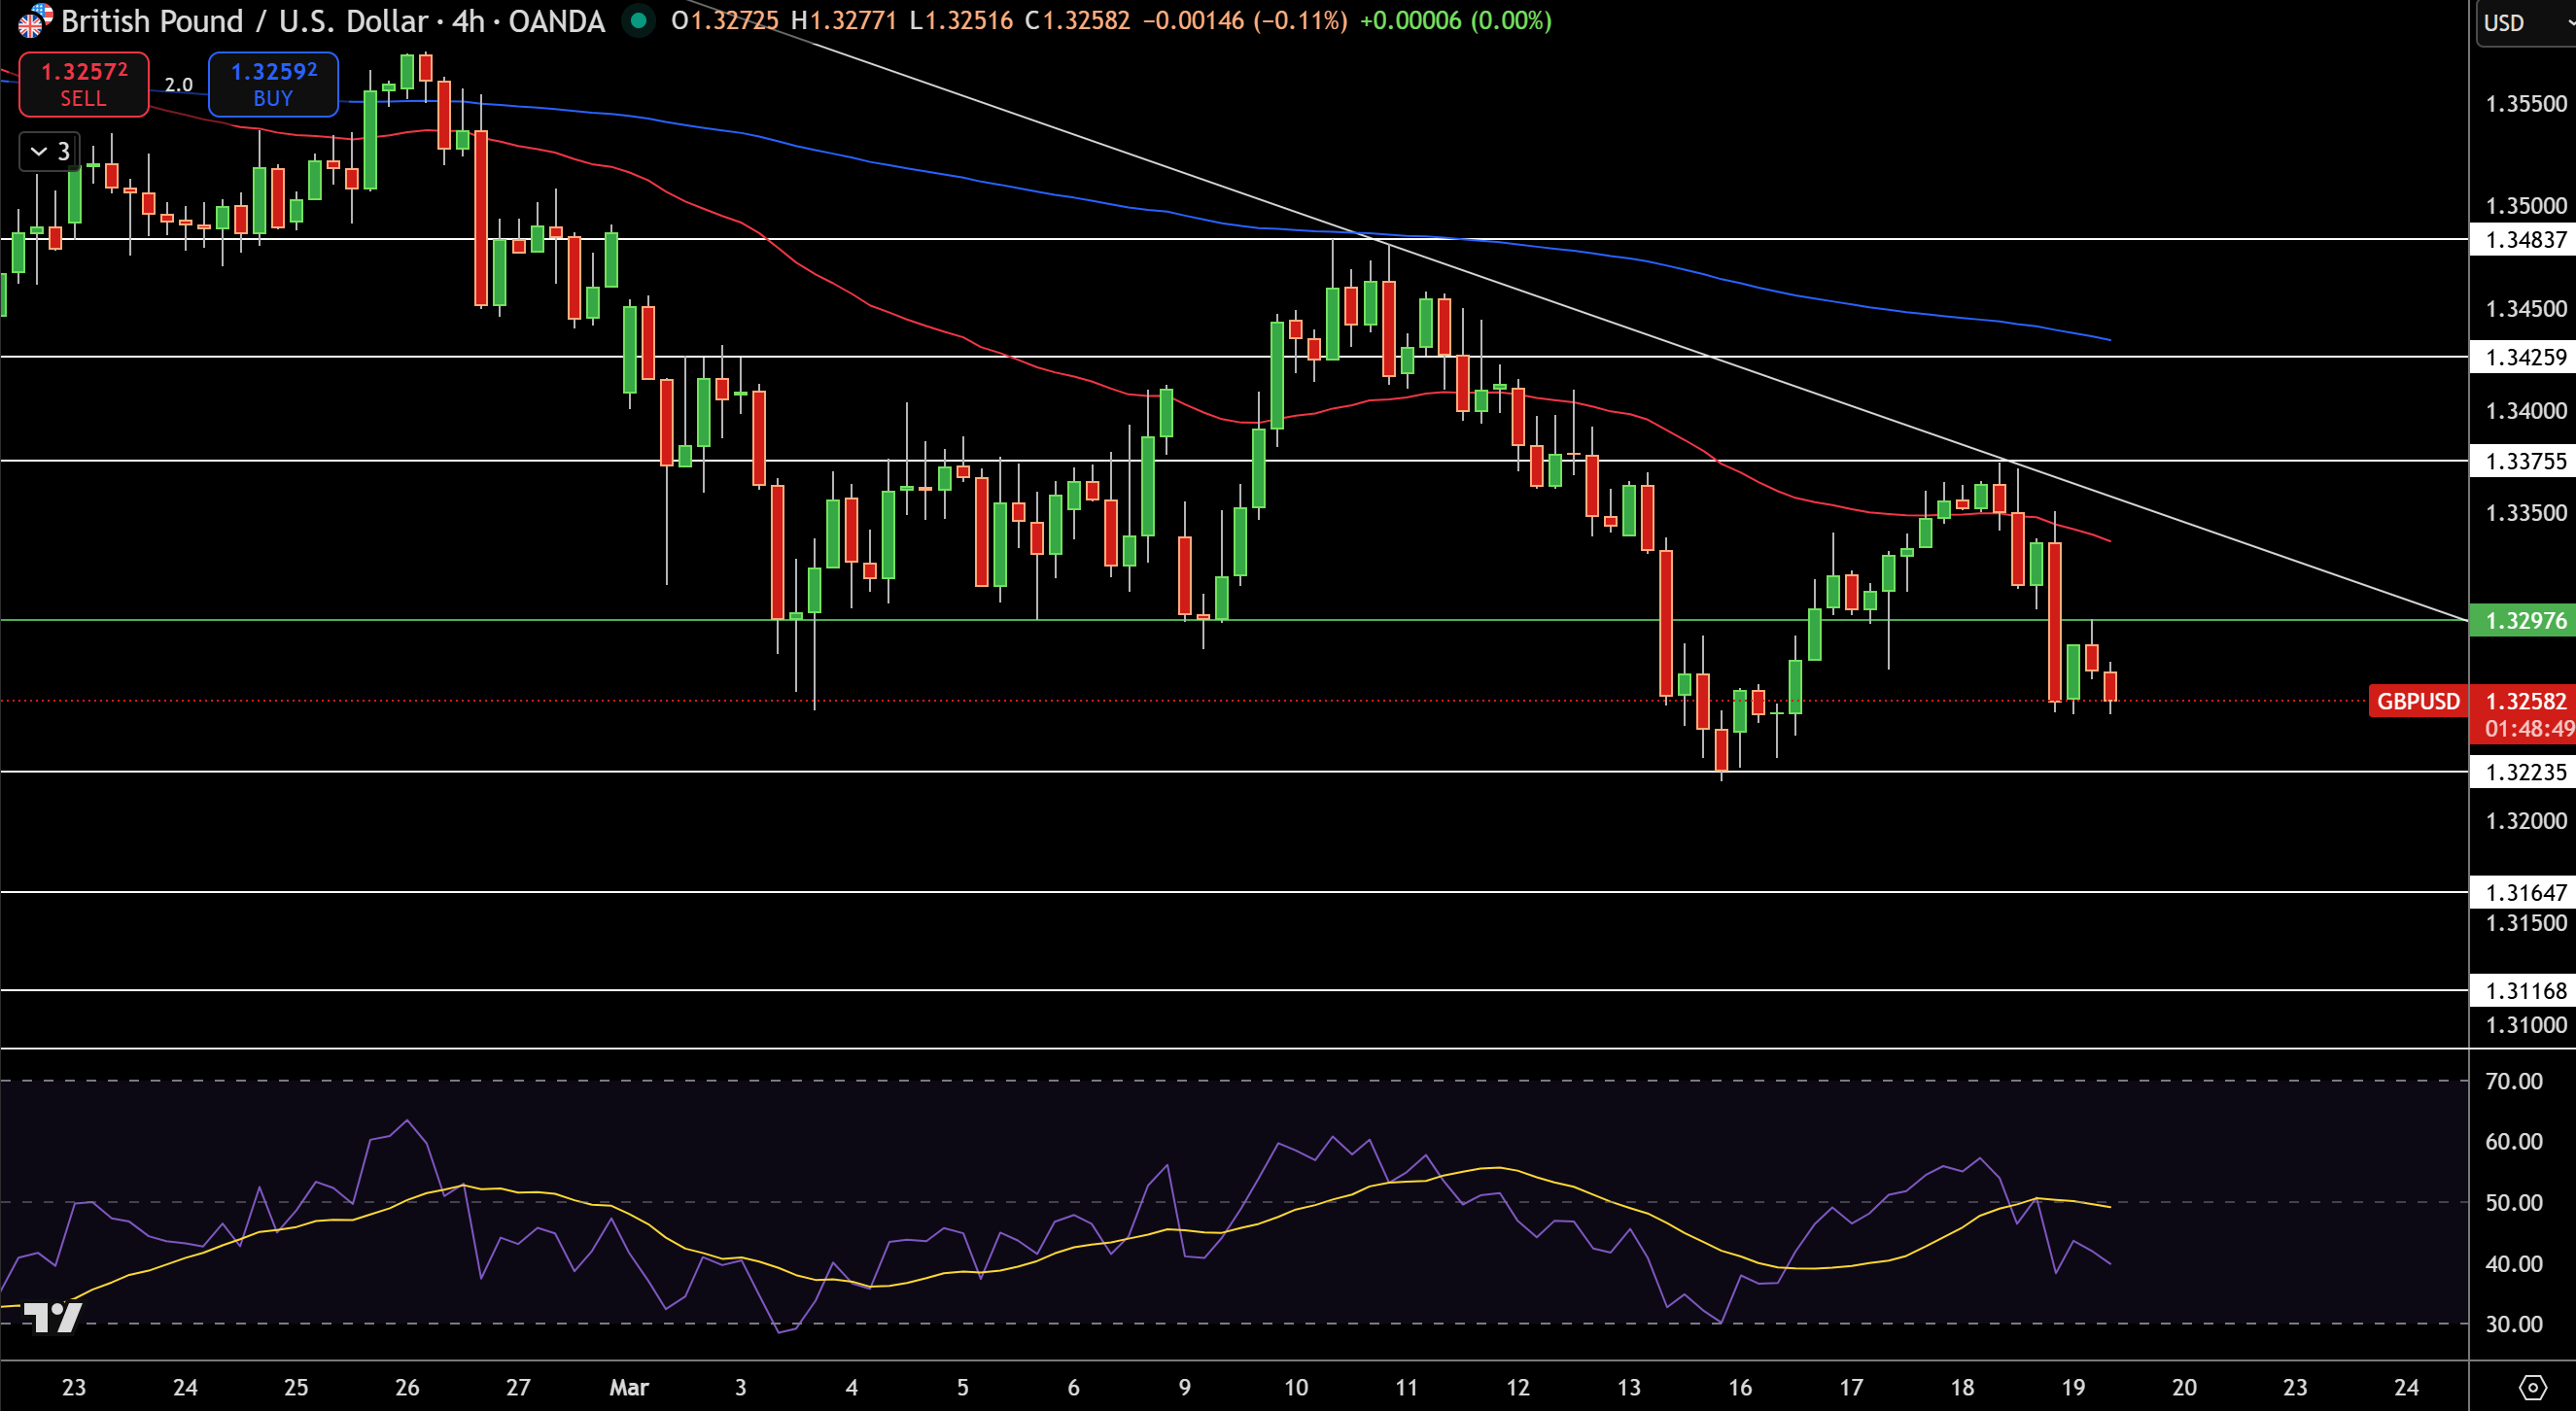The height and width of the screenshot is (1411, 2576).
Task: Click the TradingView logo
Action: click(51, 1317)
